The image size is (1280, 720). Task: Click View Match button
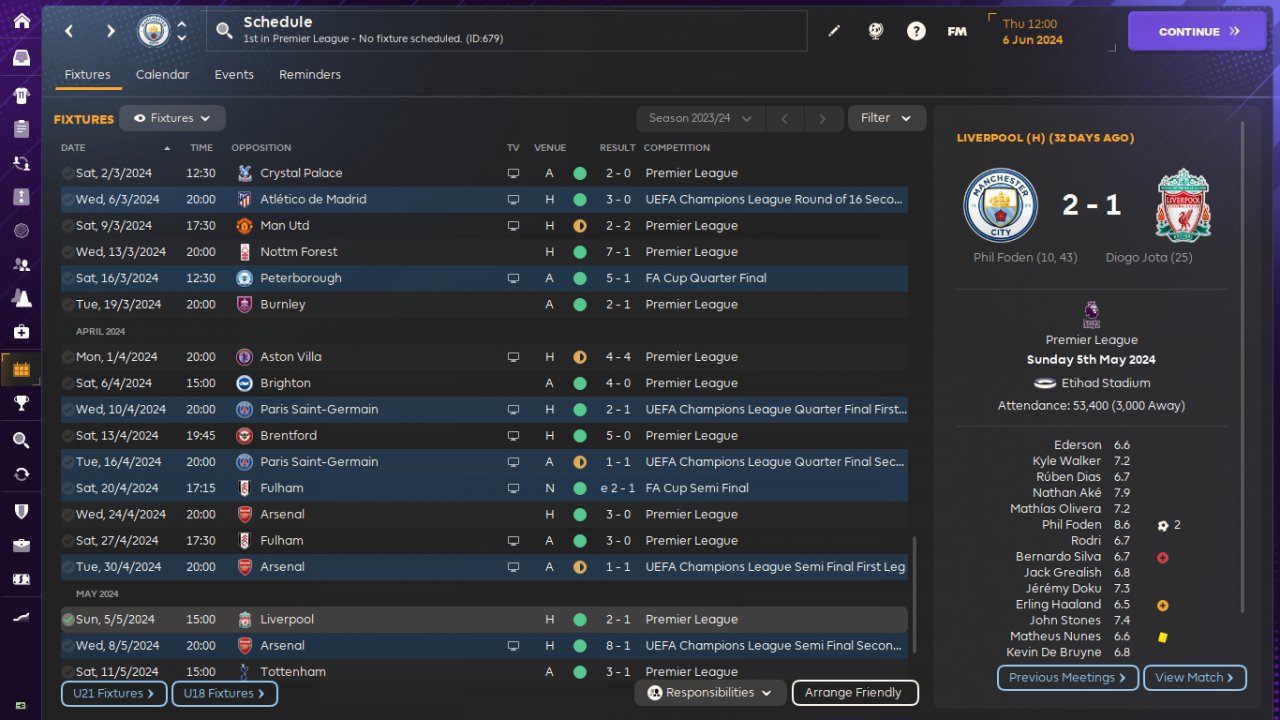[x=1195, y=677]
